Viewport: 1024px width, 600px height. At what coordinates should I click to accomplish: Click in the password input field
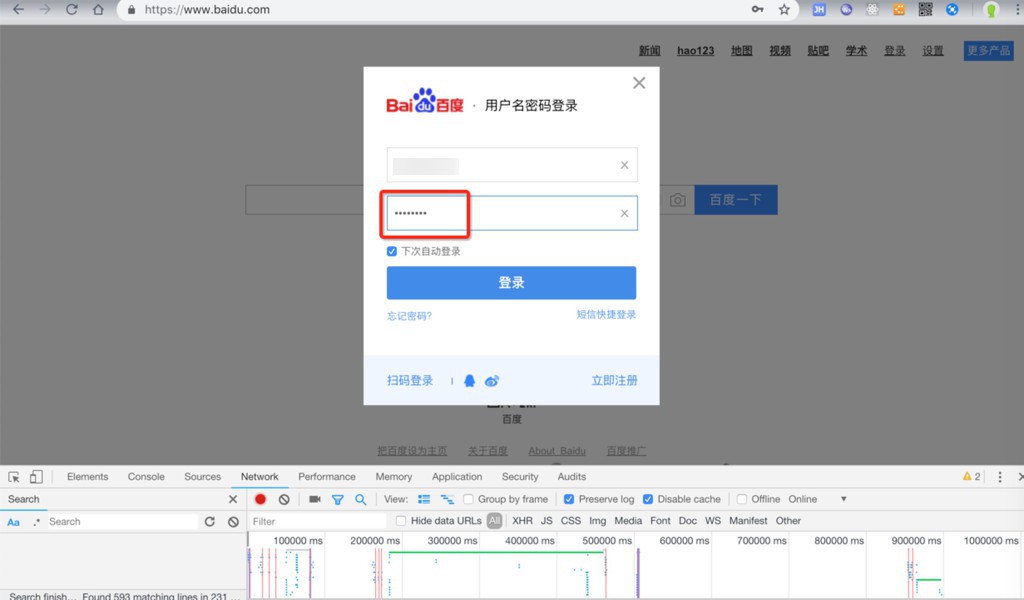coord(512,213)
